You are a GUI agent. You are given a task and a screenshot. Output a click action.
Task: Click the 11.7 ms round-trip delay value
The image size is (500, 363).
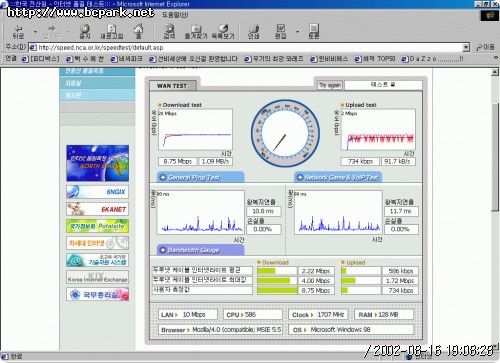click(401, 211)
